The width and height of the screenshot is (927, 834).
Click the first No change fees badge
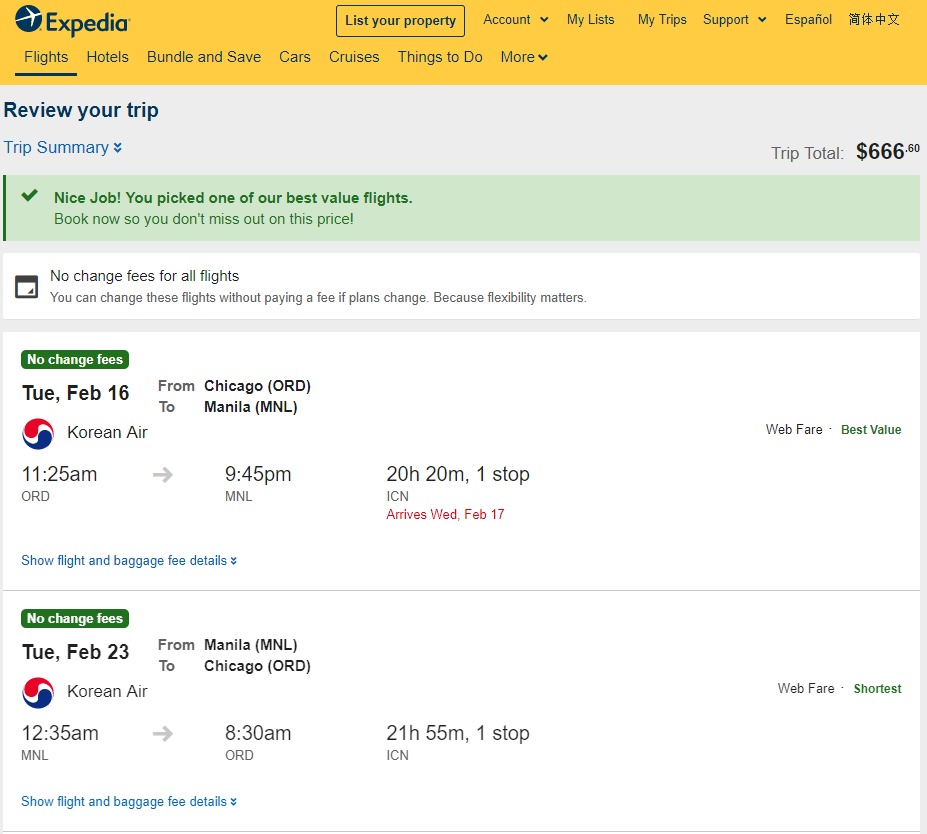click(75, 359)
